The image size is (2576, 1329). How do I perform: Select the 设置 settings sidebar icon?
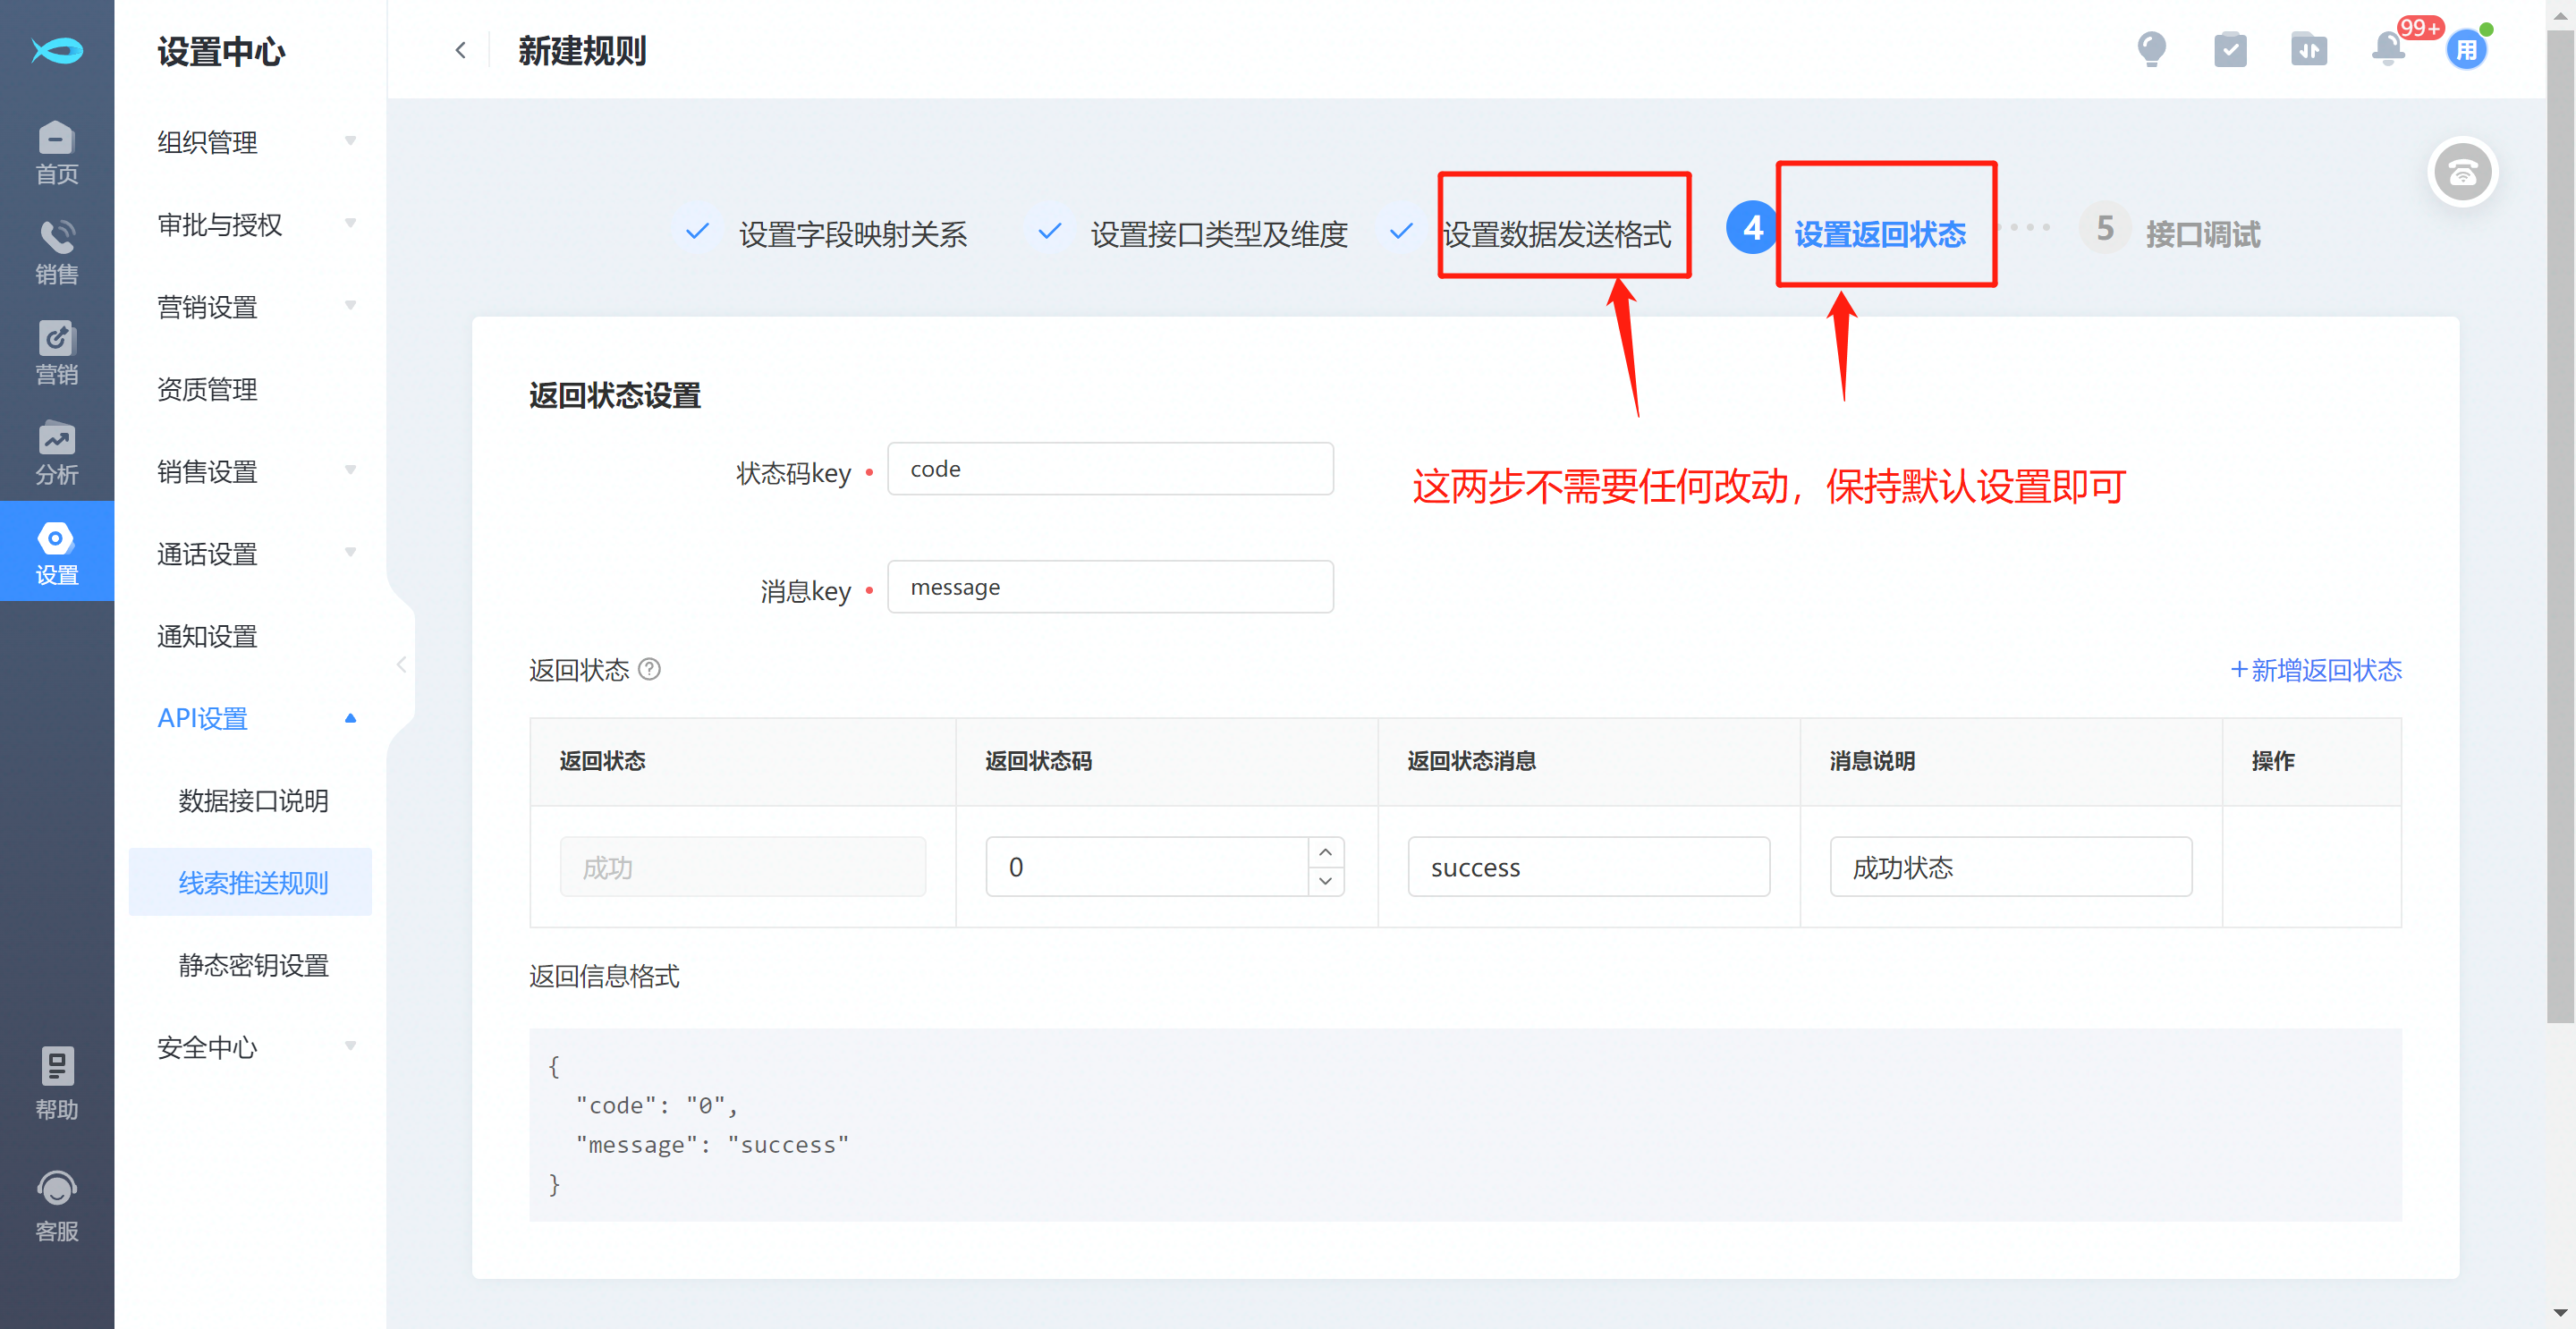tap(57, 552)
